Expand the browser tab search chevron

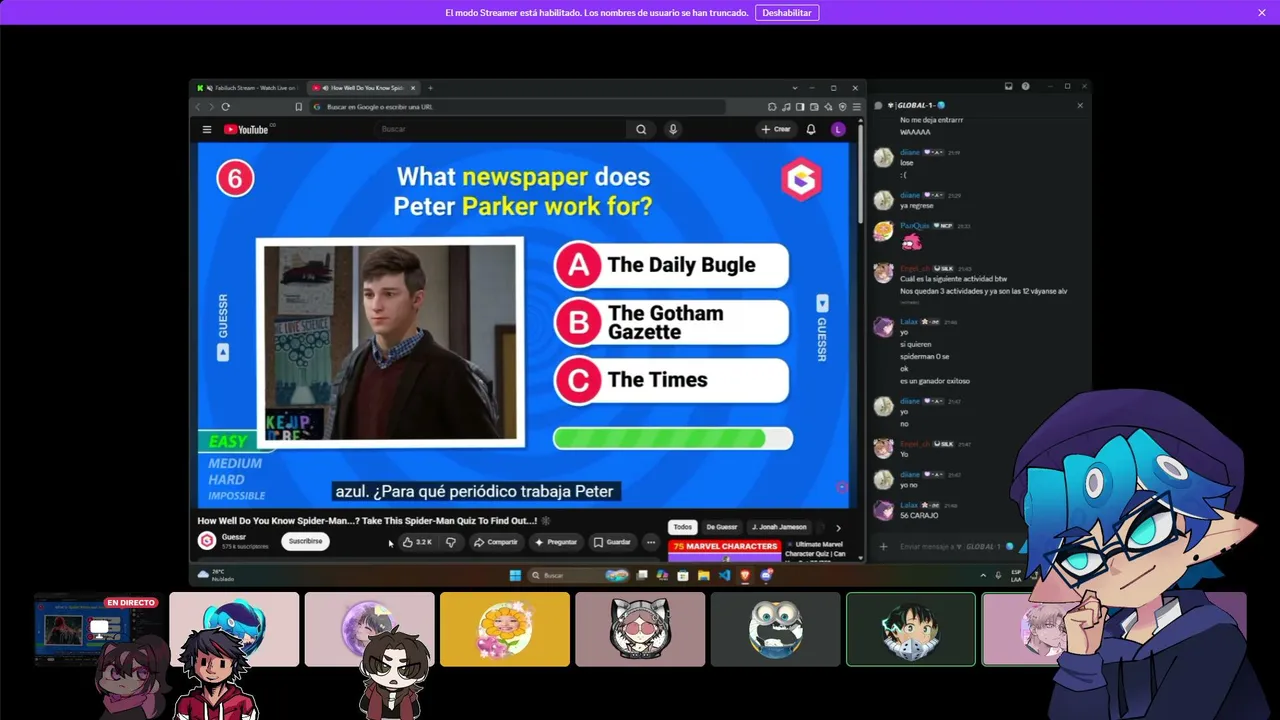pyautogui.click(x=795, y=88)
